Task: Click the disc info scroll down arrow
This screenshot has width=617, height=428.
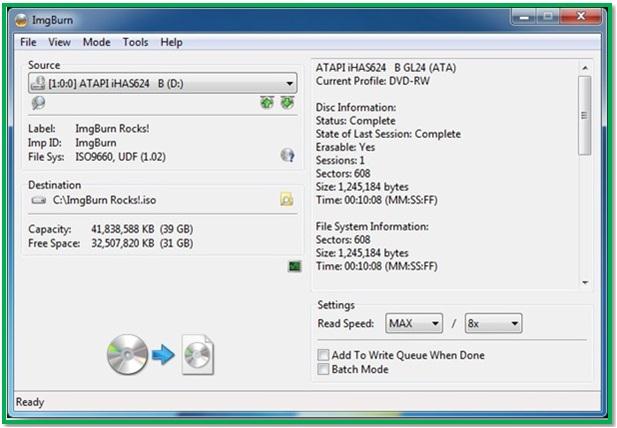Action: pos(585,282)
